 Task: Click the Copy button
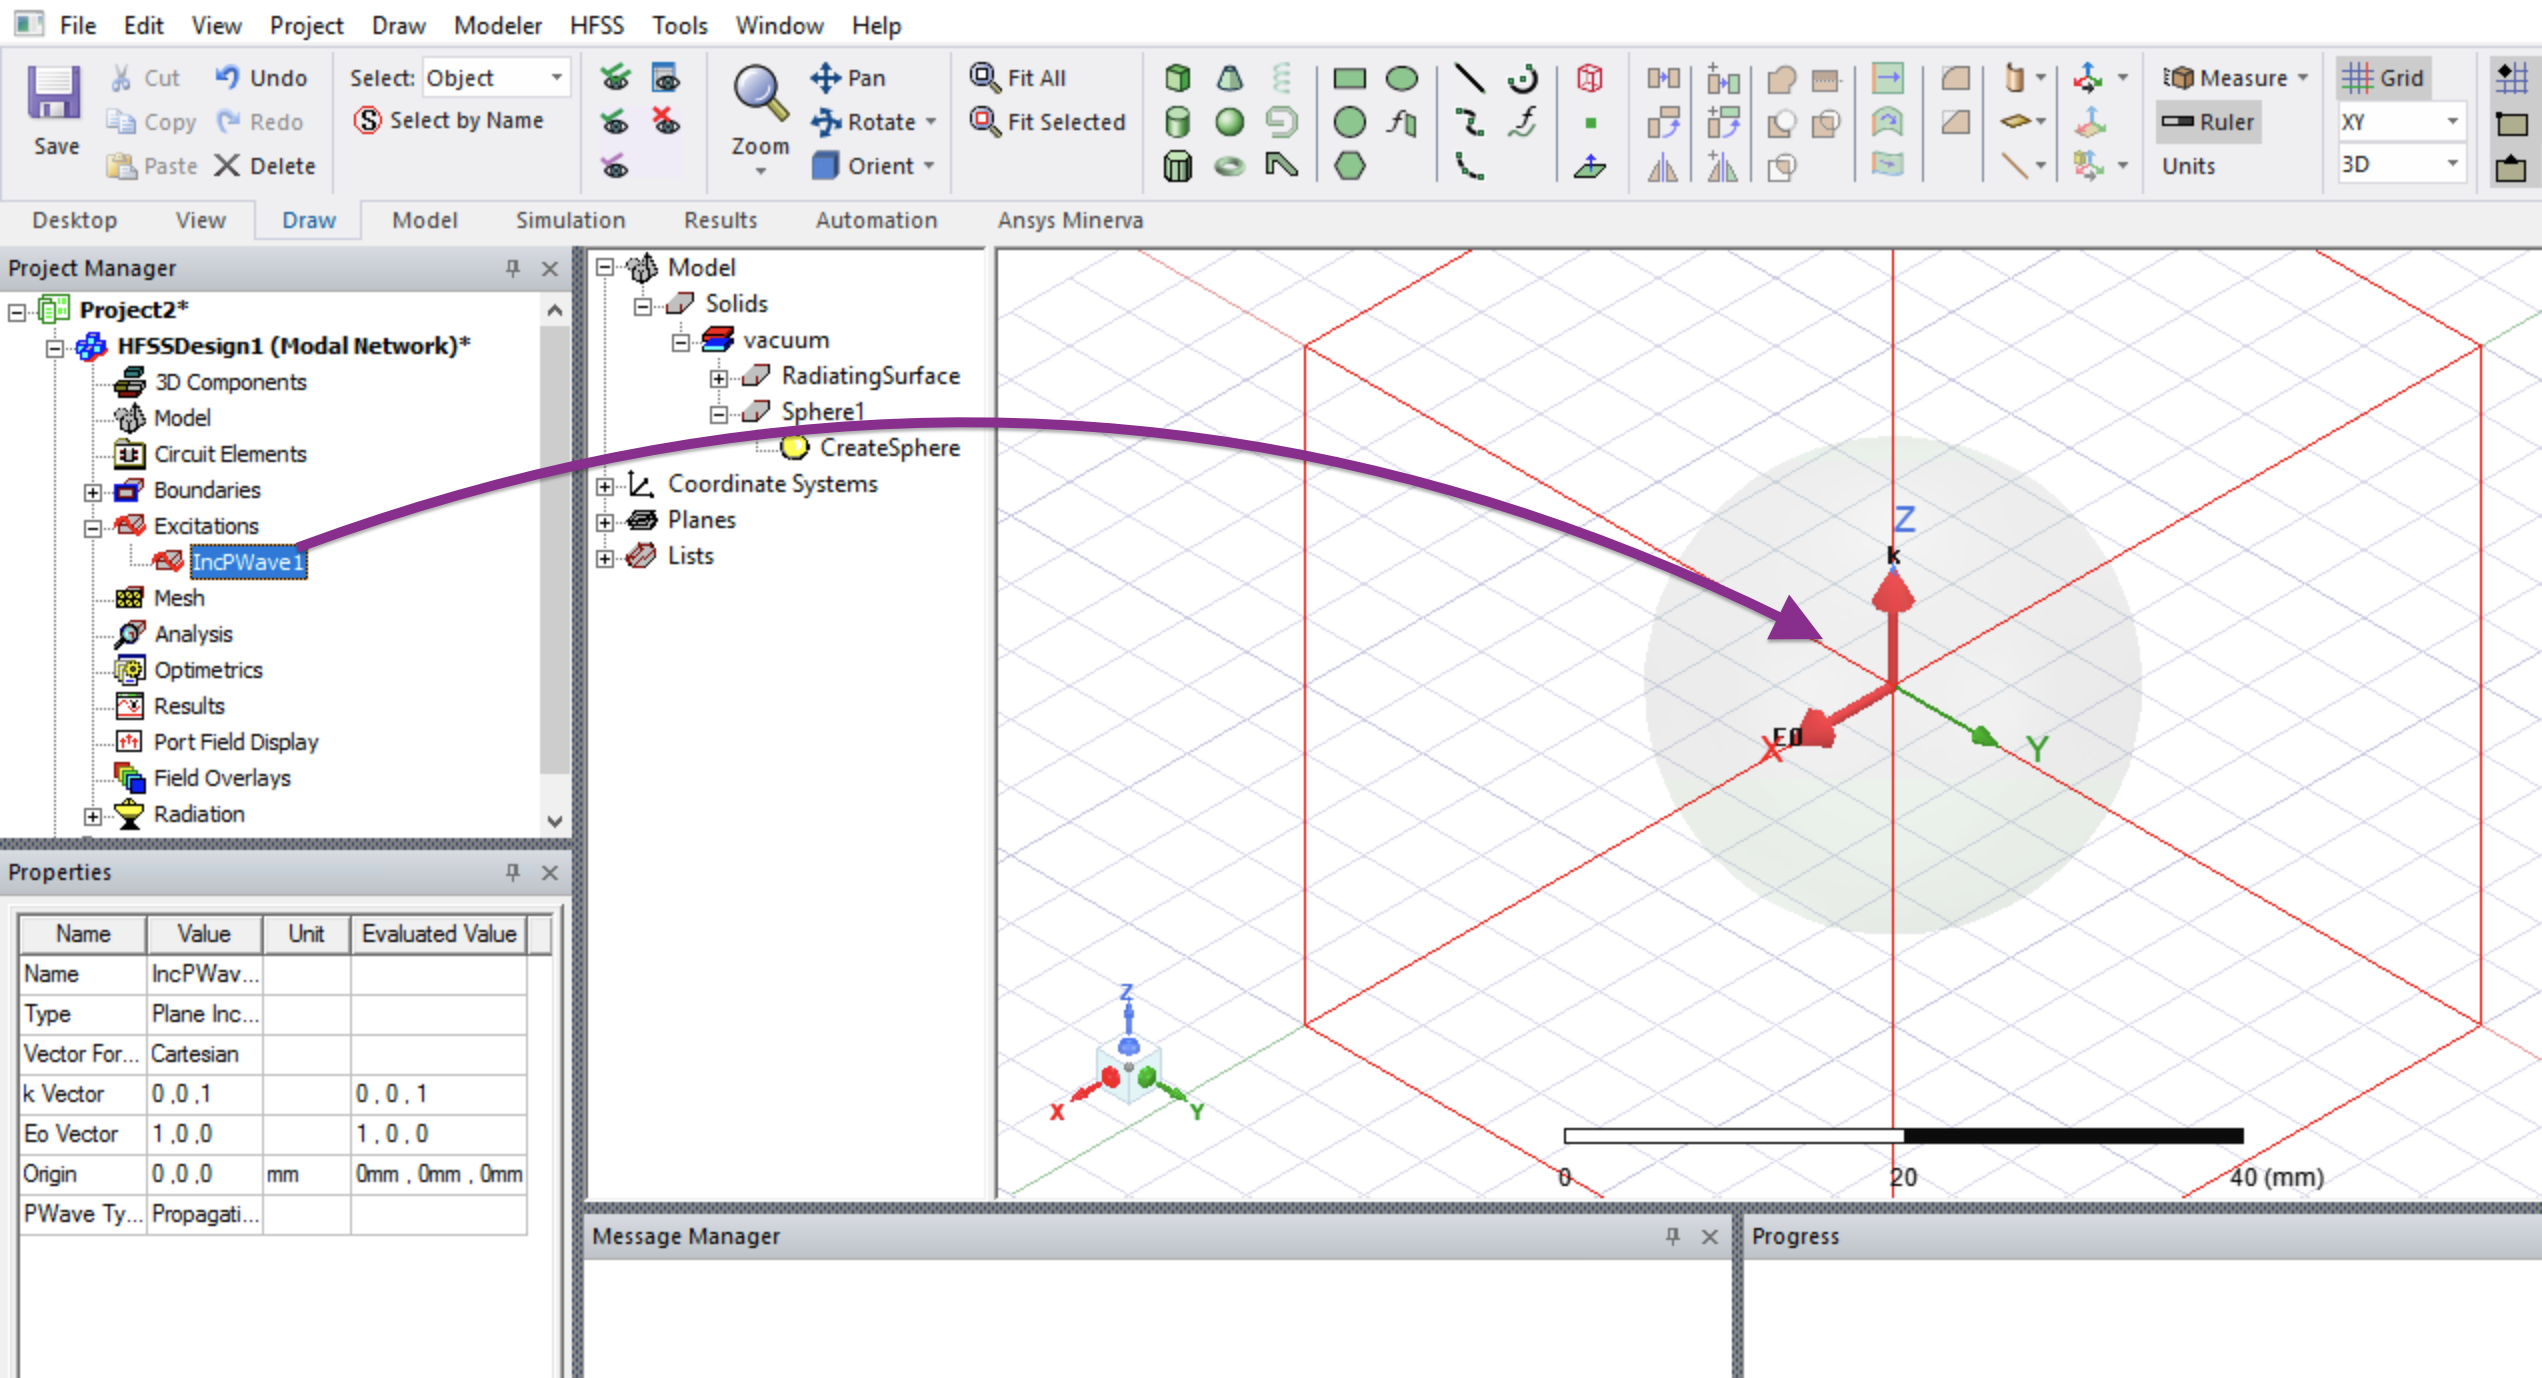coord(151,121)
